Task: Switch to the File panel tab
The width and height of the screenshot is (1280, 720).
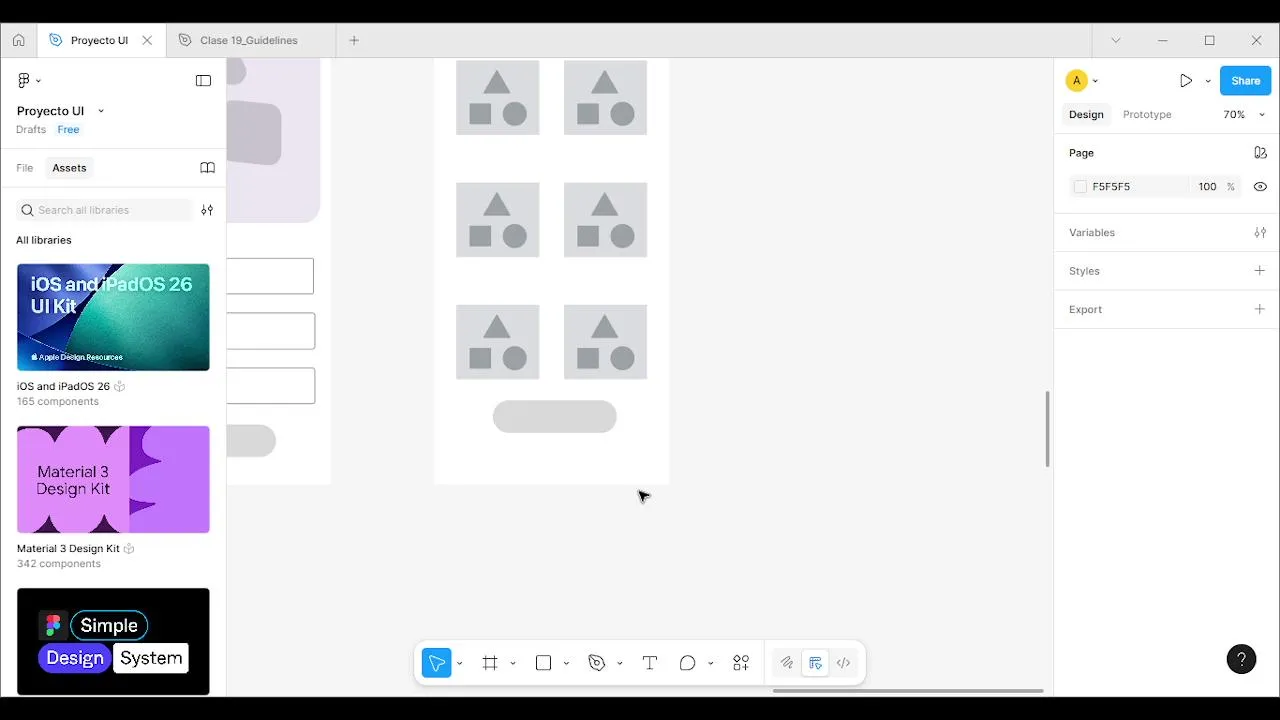Action: pos(25,168)
